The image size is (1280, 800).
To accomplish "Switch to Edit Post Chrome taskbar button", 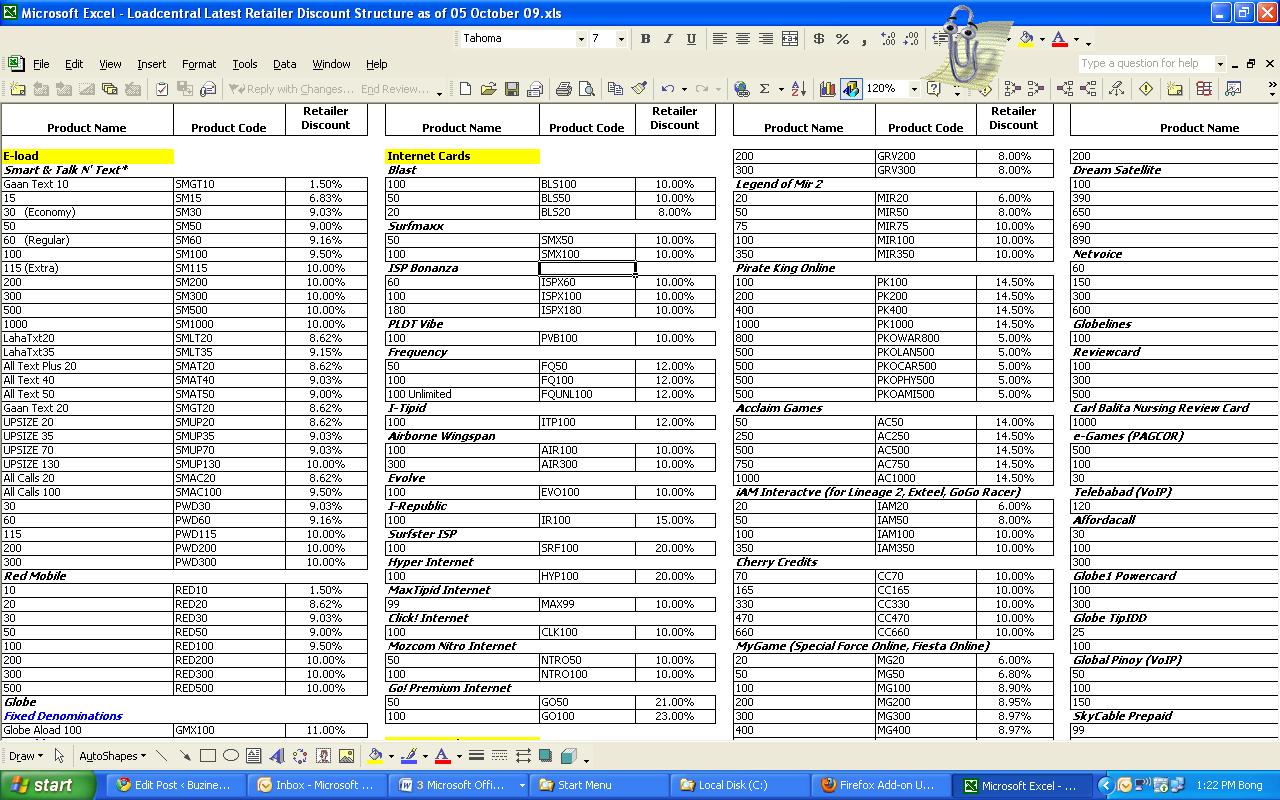I will 177,785.
